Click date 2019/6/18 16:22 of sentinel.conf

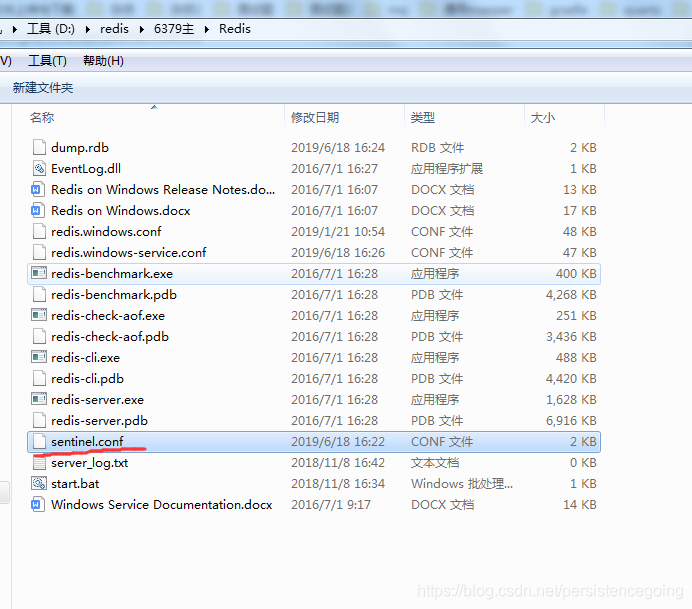point(338,441)
